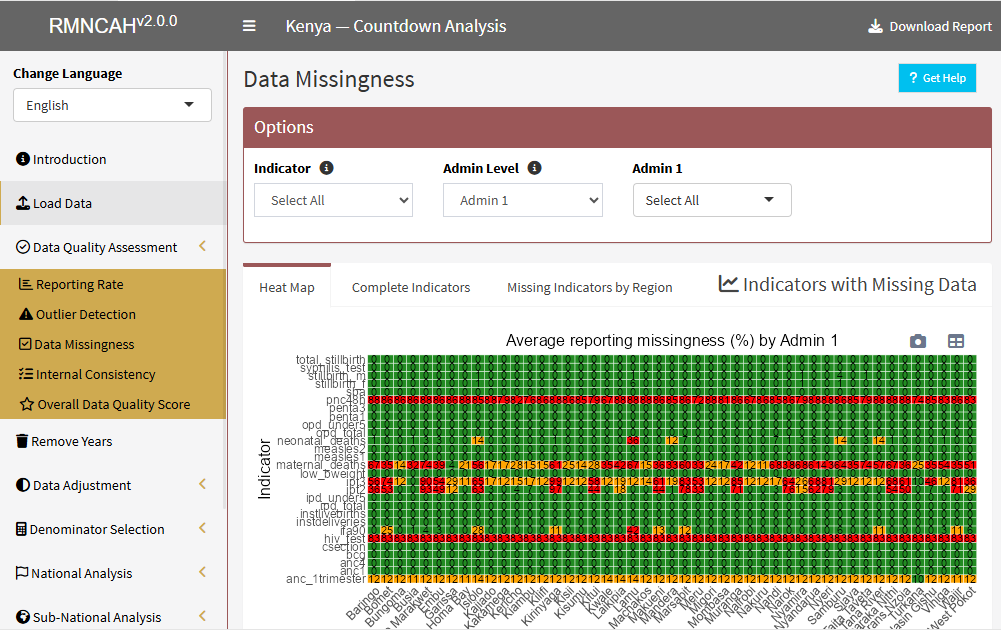Image resolution: width=1001 pixels, height=630 pixels.
Task: Click the RMNCAH v2.0.0 logo text
Action: tap(113, 25)
